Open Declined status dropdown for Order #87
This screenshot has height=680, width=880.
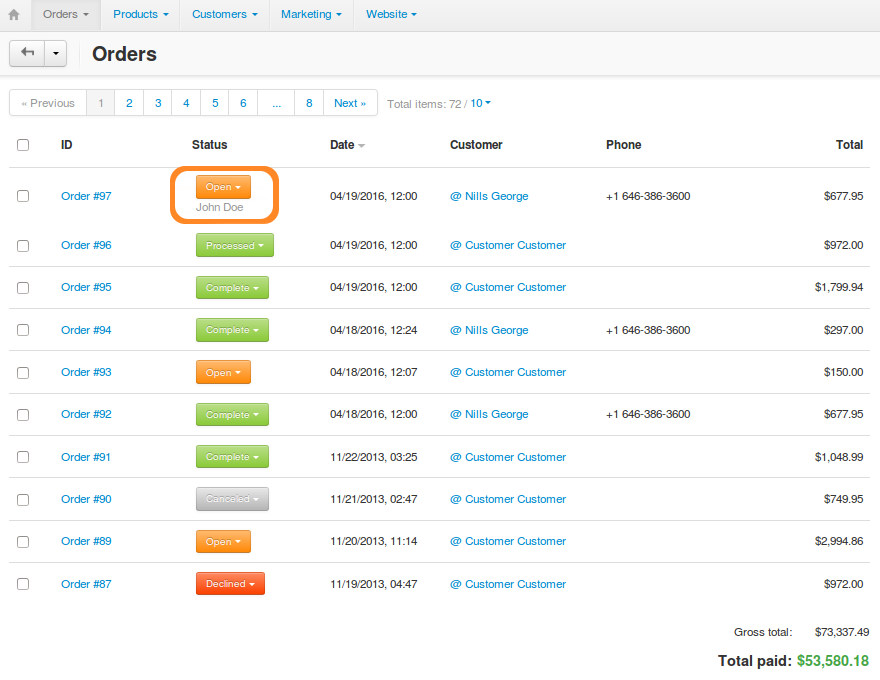pyautogui.click(x=230, y=583)
